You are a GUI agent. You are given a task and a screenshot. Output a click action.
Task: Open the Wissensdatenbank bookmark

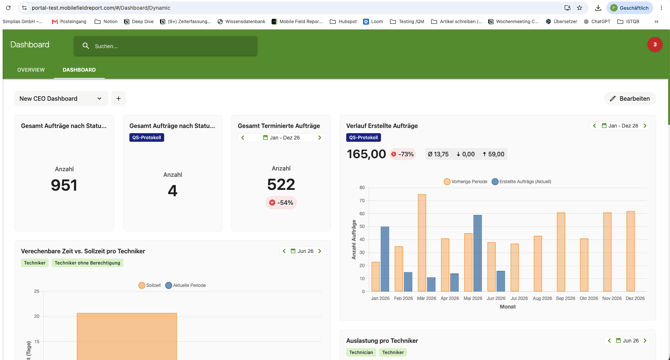(241, 21)
